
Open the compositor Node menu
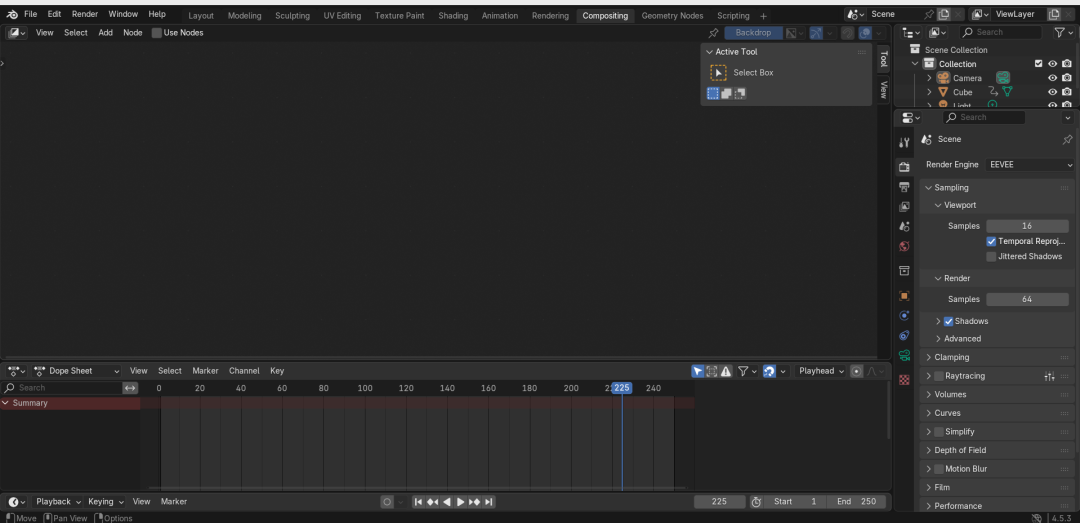(x=133, y=32)
